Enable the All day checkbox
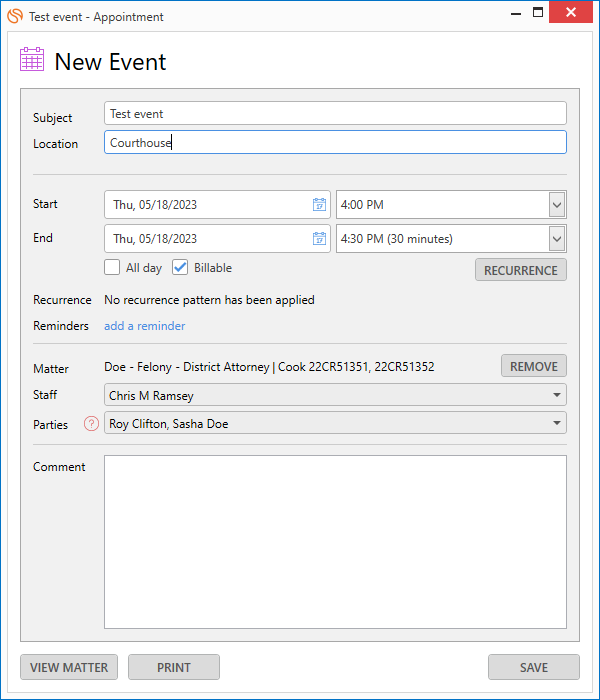Screen dimensions: 600x700 coord(113,268)
